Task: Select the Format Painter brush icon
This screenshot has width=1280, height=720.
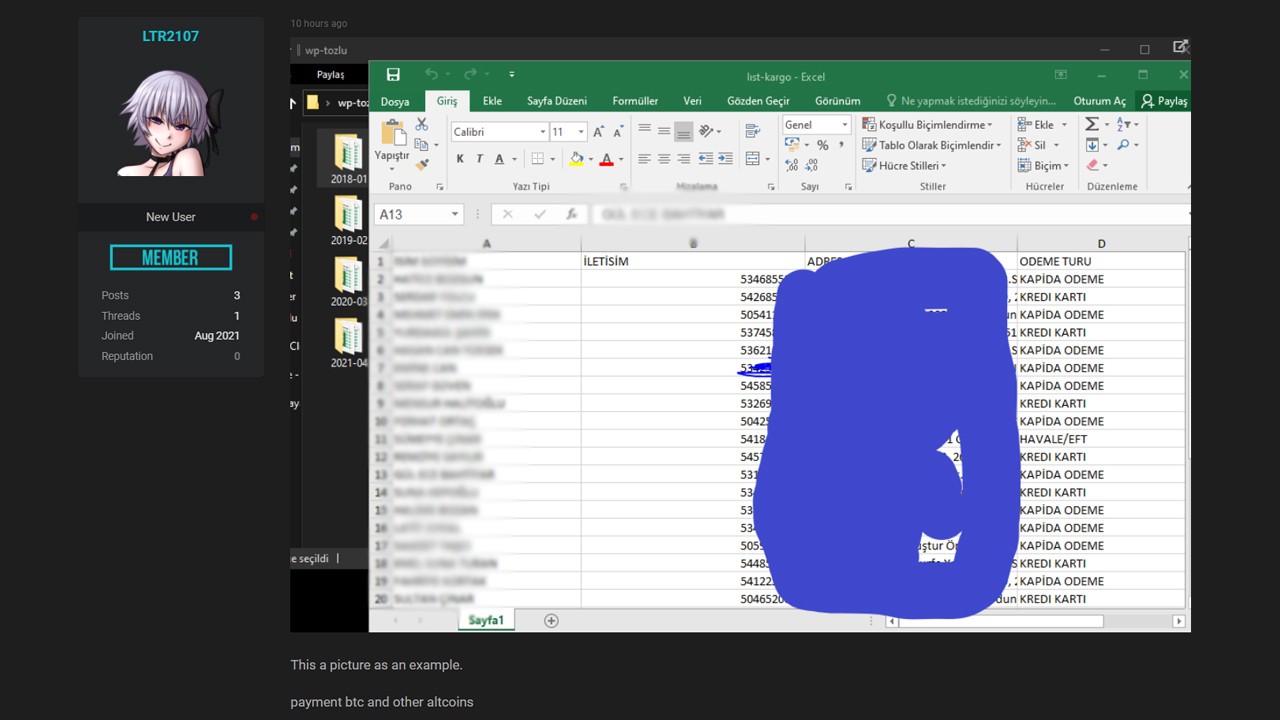Action: click(422, 164)
